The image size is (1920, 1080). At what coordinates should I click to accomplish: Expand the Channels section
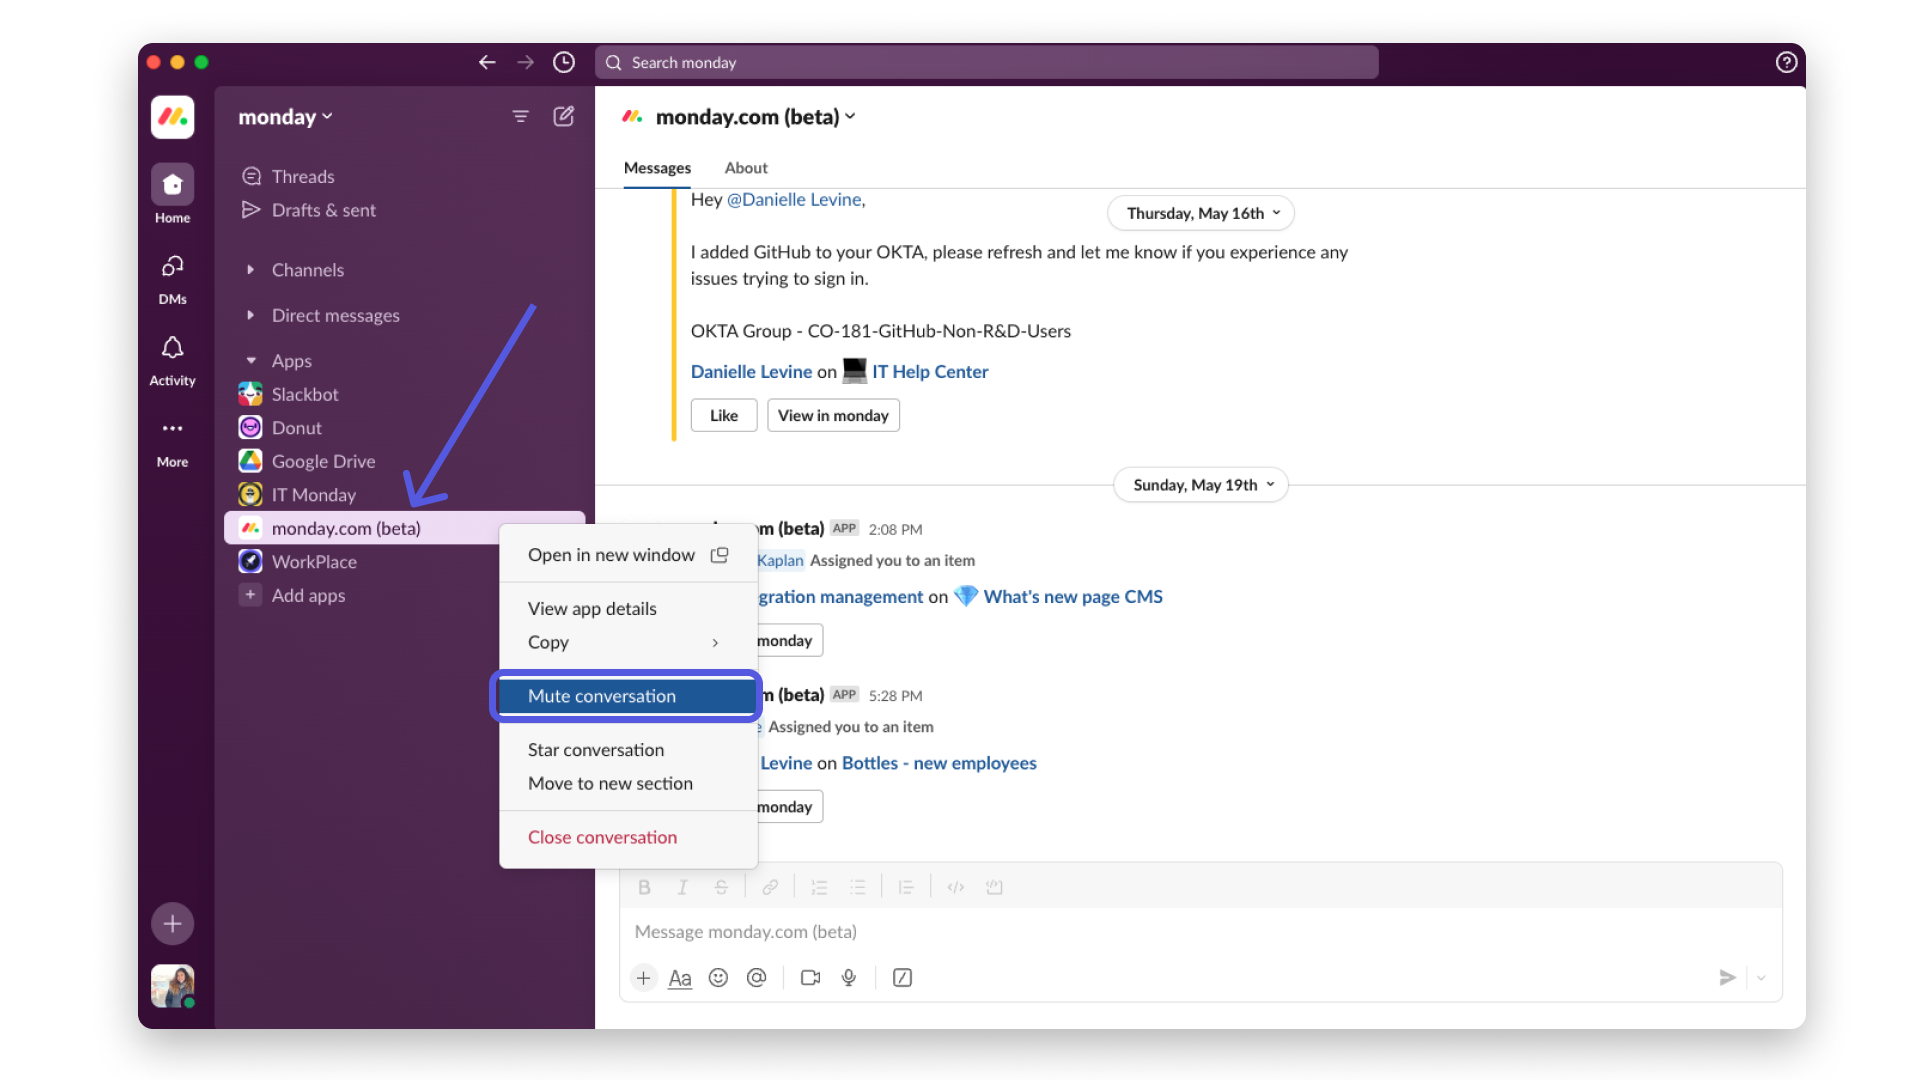[x=250, y=270]
